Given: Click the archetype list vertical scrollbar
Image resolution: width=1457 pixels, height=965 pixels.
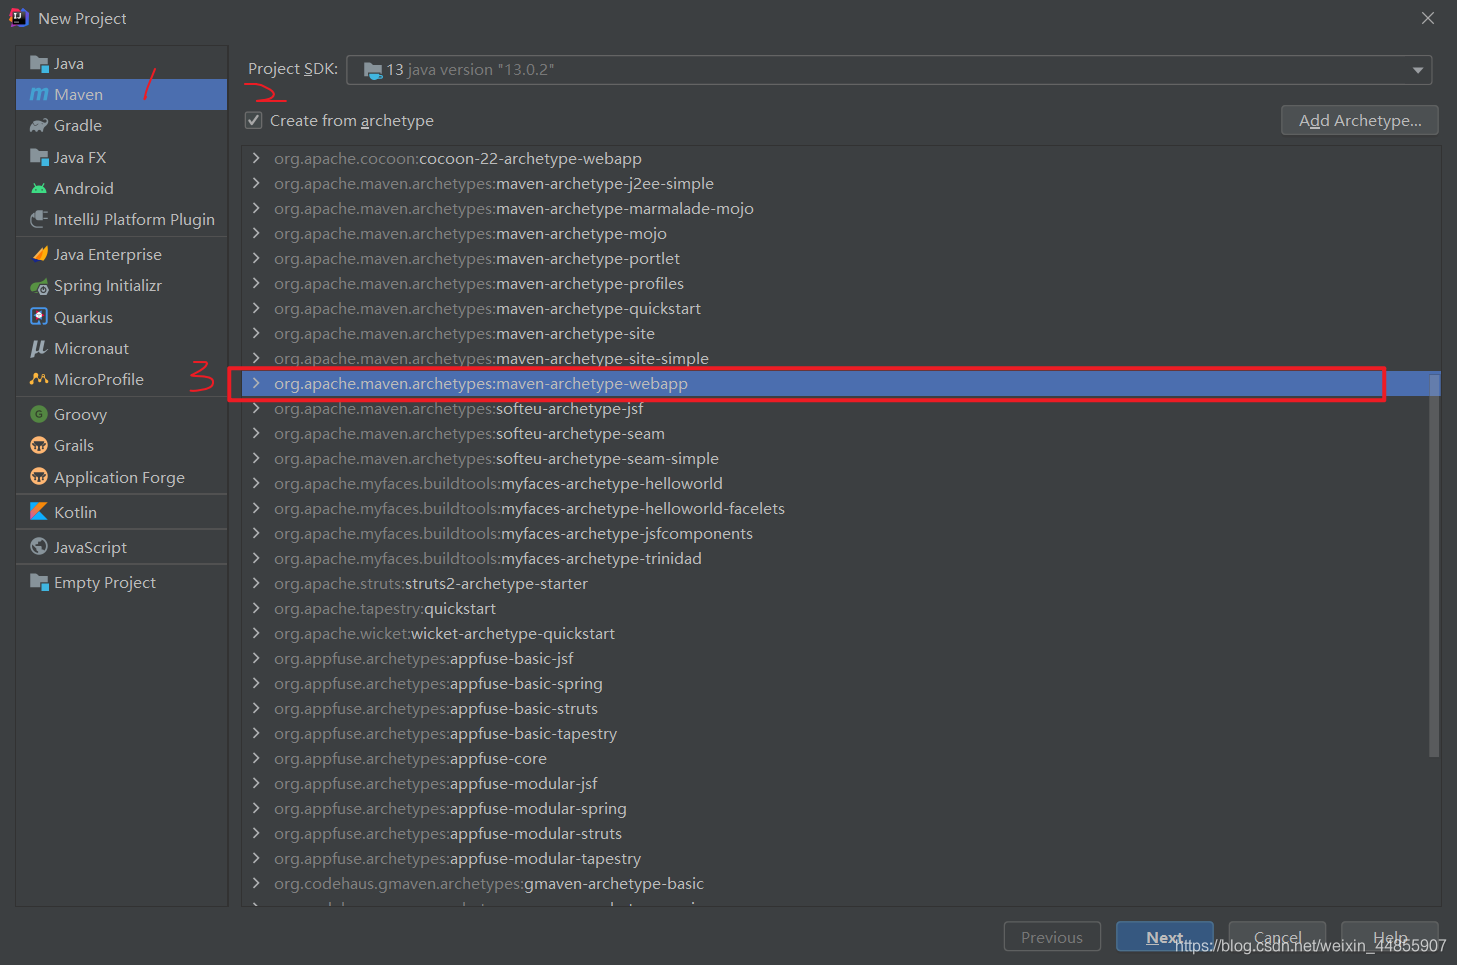Looking at the screenshot, I should tap(1434, 565).
